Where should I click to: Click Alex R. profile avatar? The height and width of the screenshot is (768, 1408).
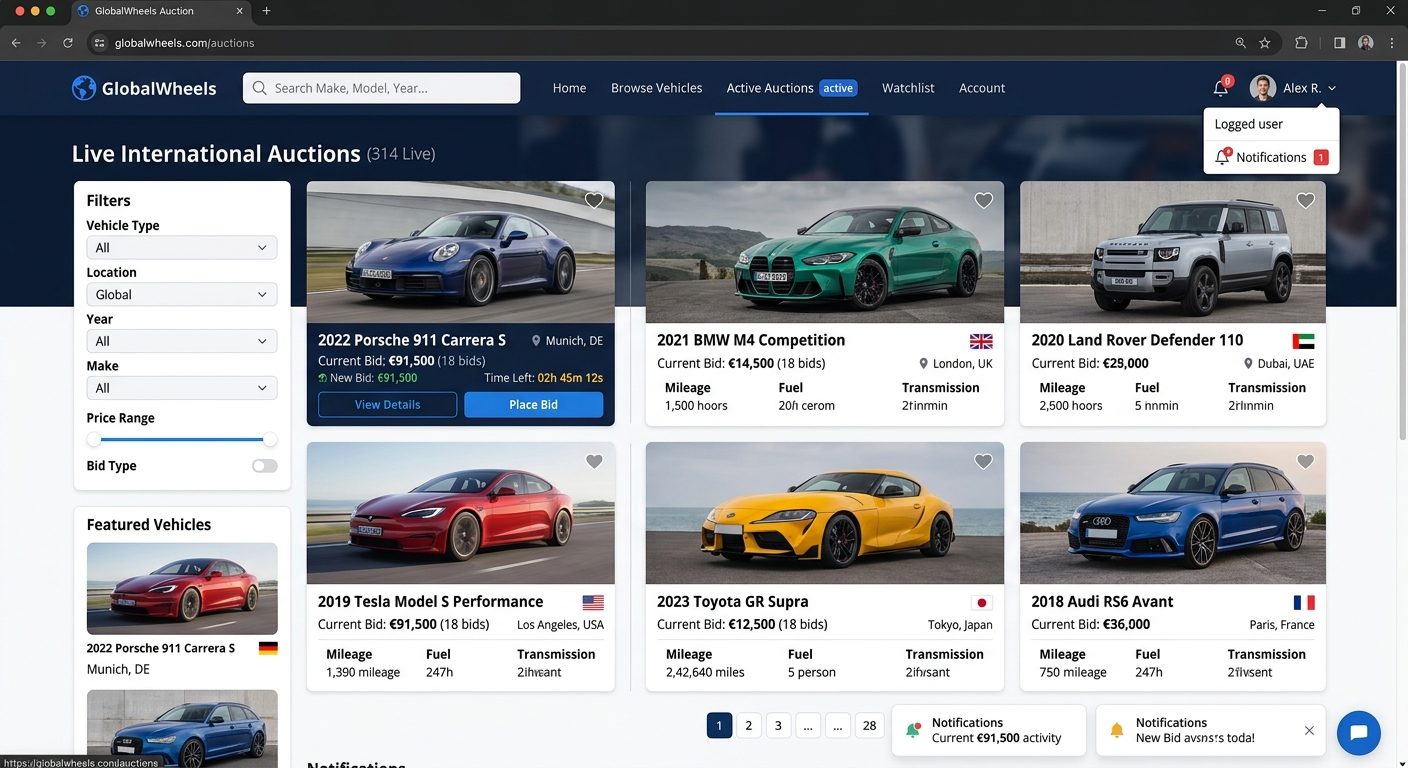click(x=1263, y=88)
